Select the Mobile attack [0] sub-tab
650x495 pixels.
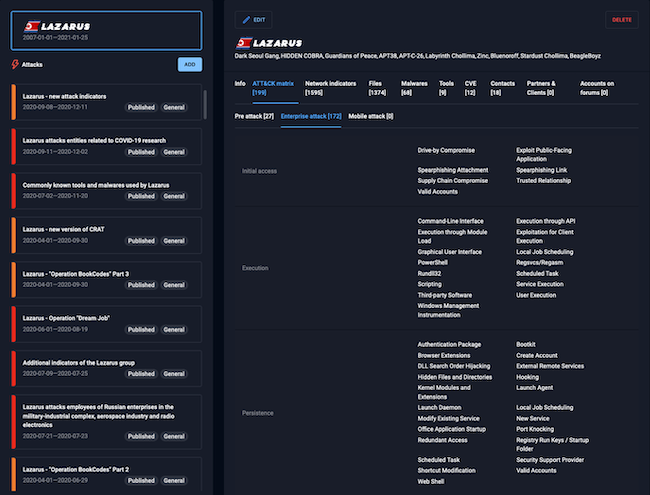371,116
